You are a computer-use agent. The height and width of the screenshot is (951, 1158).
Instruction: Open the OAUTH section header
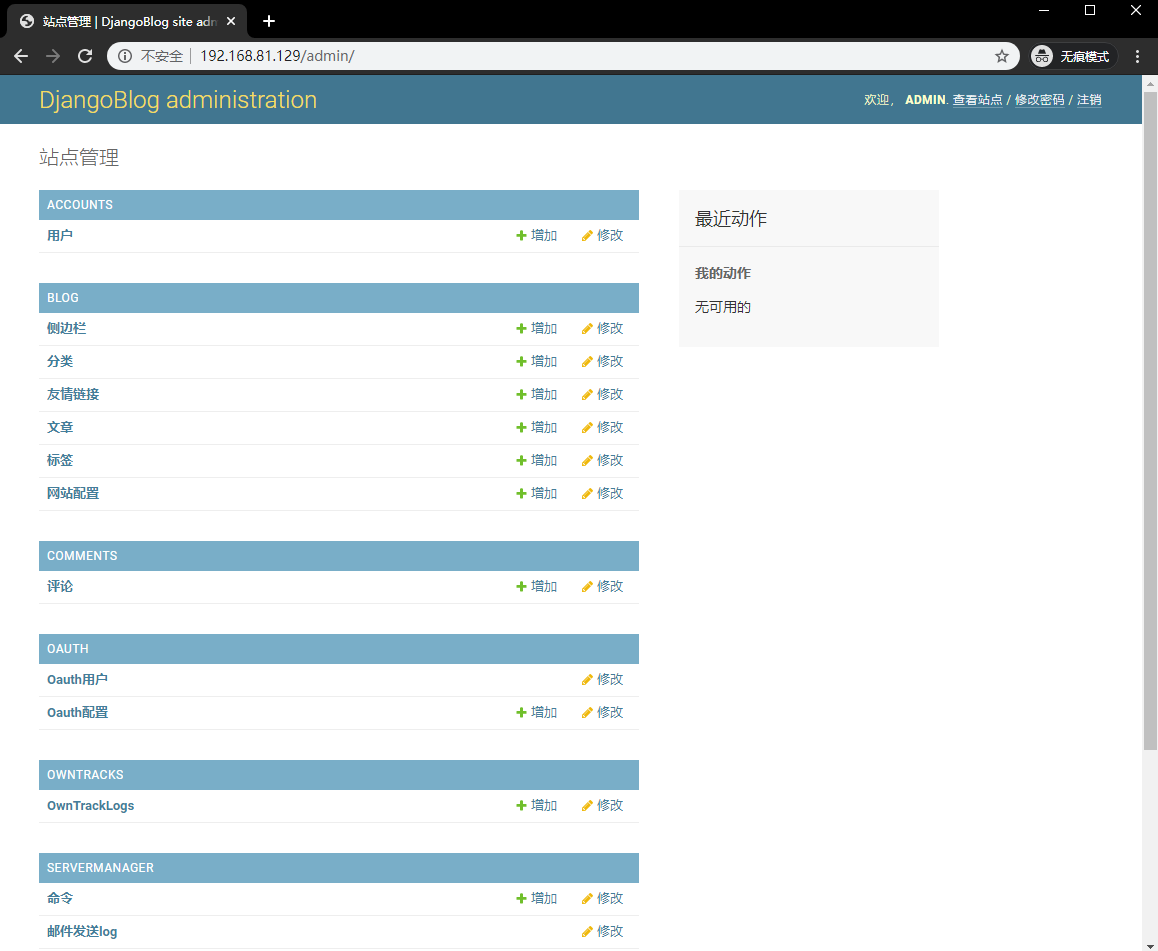(x=68, y=648)
